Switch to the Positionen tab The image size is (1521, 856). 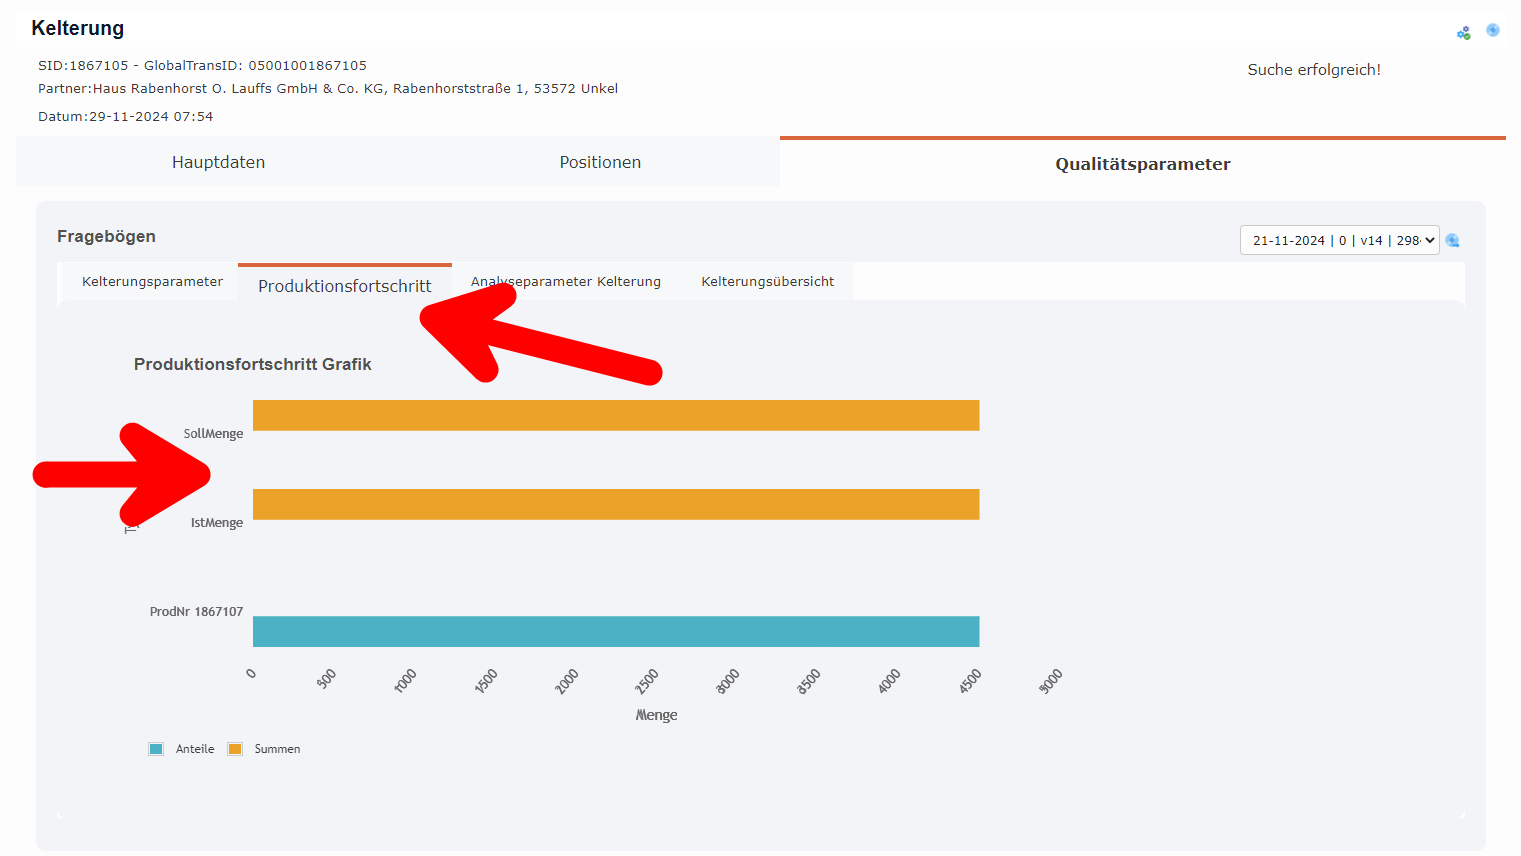(x=600, y=161)
